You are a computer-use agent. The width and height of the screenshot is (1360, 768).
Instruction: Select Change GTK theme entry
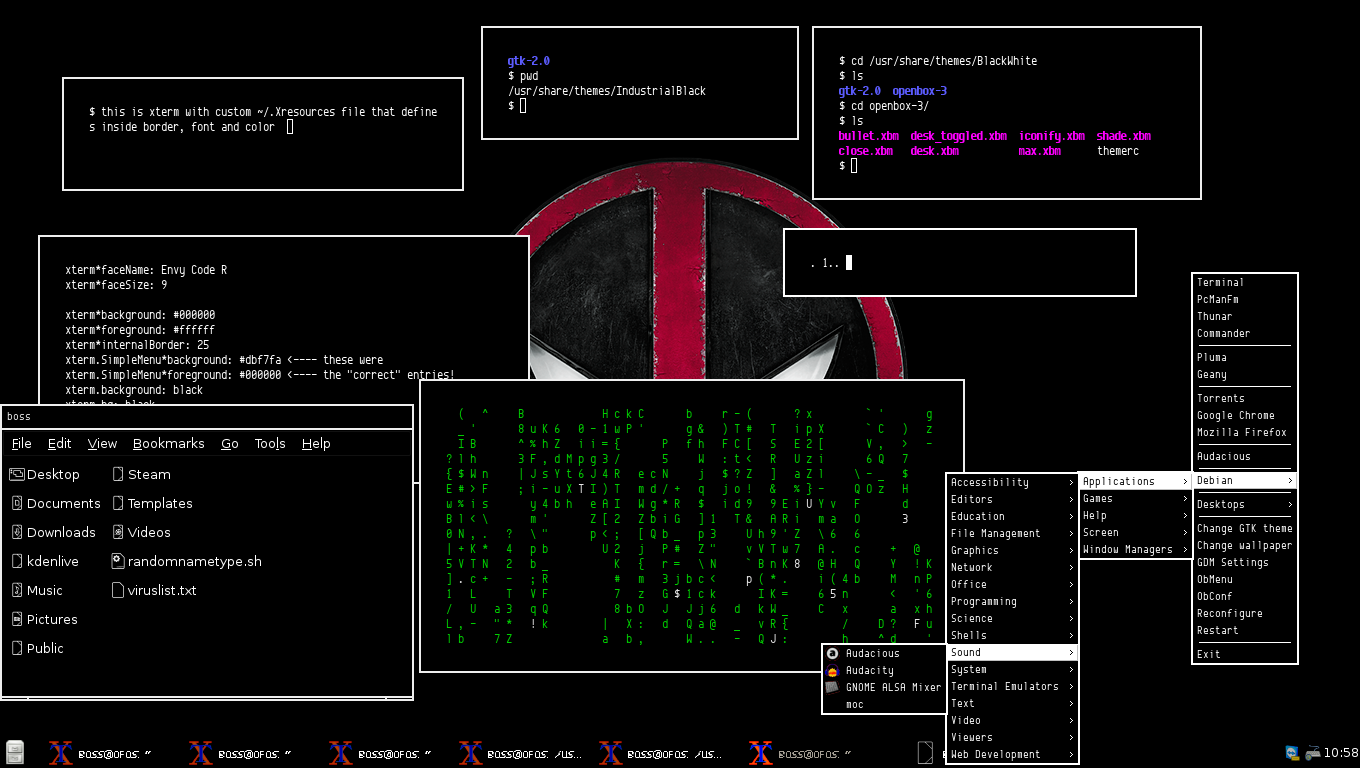(x=1245, y=528)
